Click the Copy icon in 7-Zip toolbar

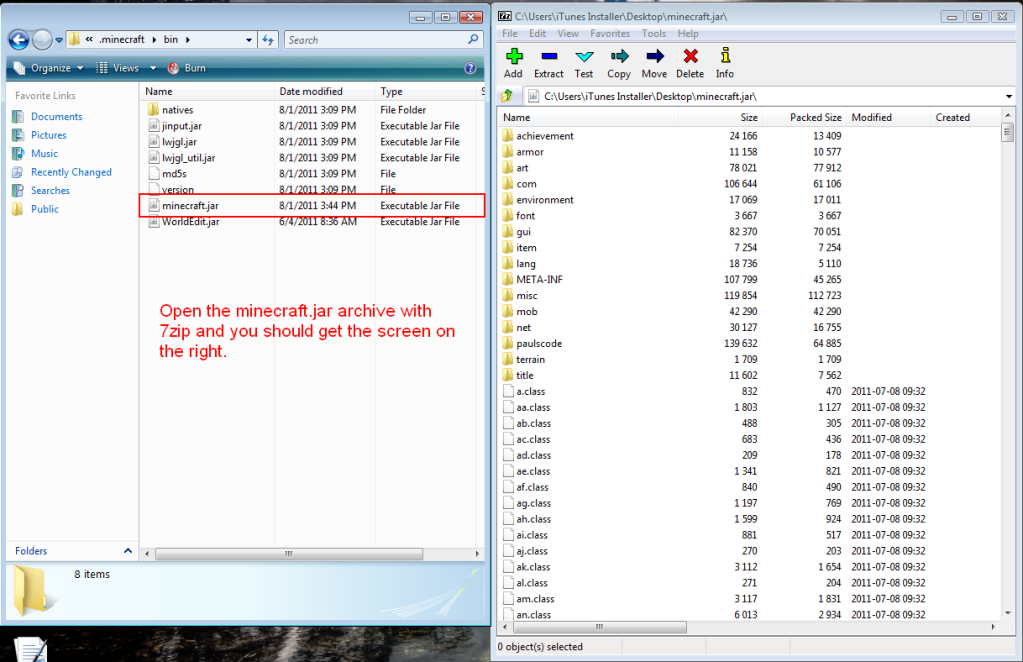click(x=618, y=63)
